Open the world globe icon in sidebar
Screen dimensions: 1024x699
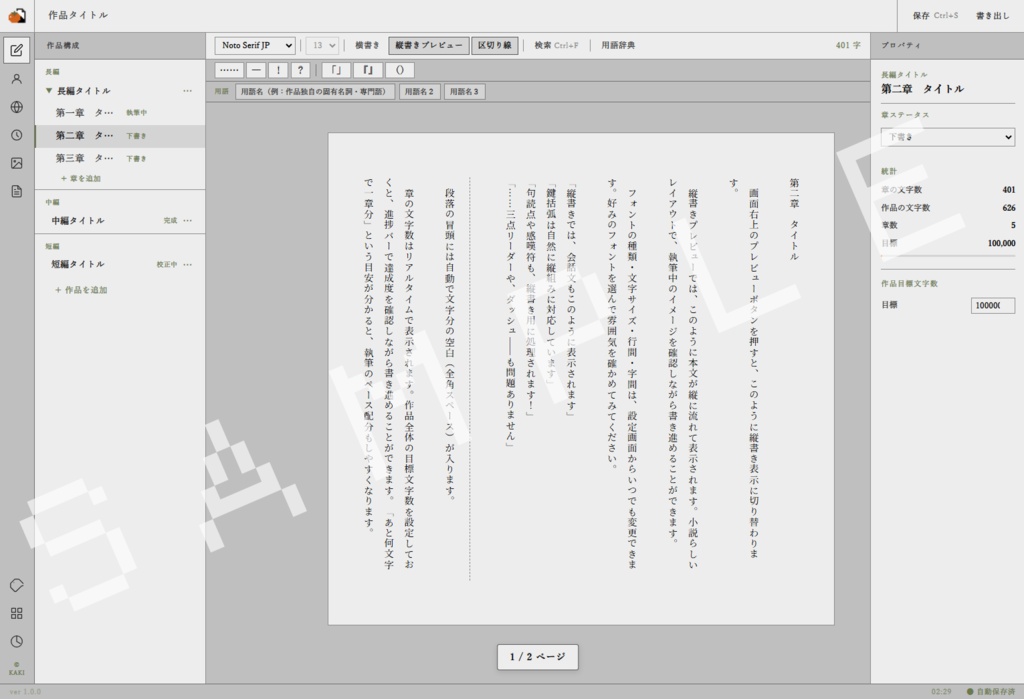pyautogui.click(x=17, y=107)
